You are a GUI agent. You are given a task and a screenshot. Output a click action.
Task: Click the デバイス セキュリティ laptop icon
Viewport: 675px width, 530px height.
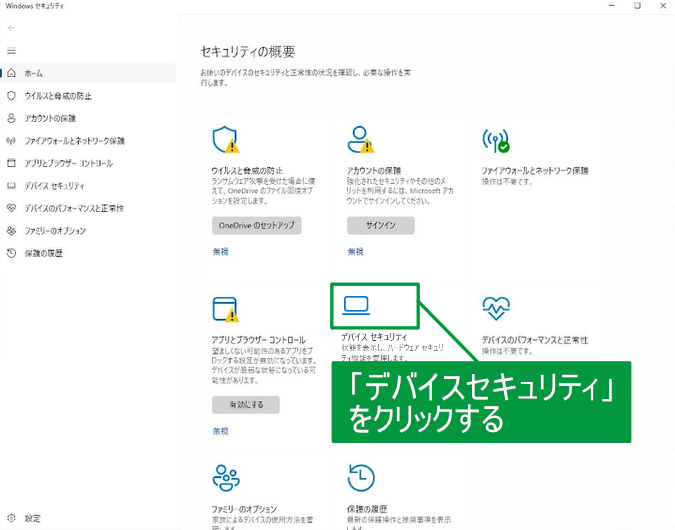356,305
